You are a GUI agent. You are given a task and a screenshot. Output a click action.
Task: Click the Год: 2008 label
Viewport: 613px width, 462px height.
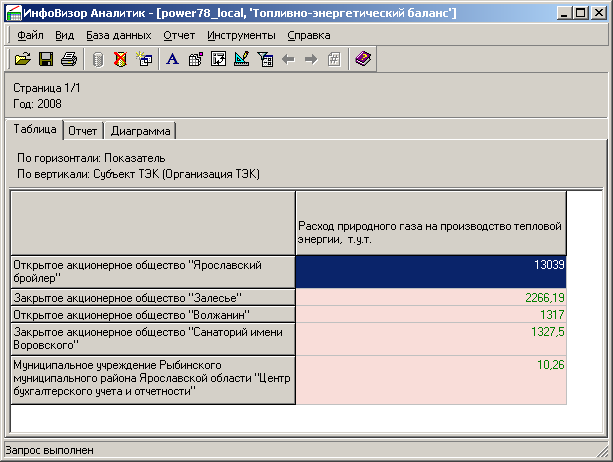pos(38,104)
